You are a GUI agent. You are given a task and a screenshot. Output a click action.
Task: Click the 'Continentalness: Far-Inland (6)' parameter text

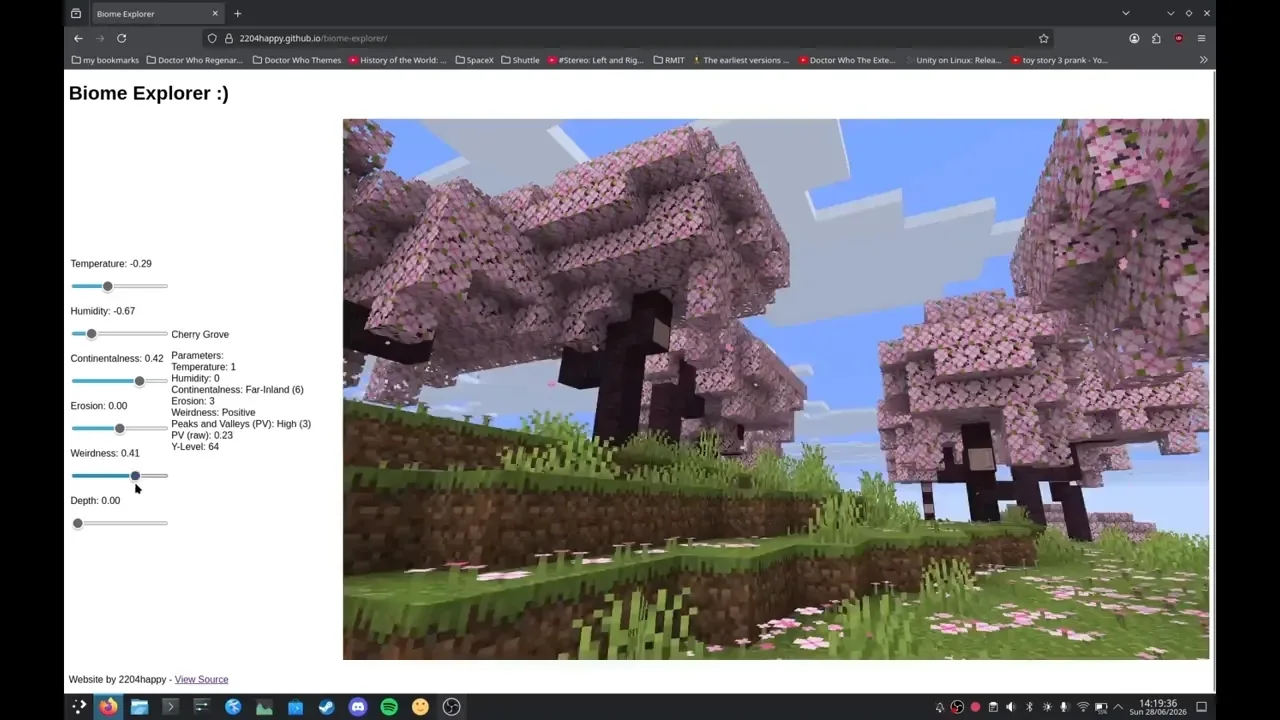(237, 390)
